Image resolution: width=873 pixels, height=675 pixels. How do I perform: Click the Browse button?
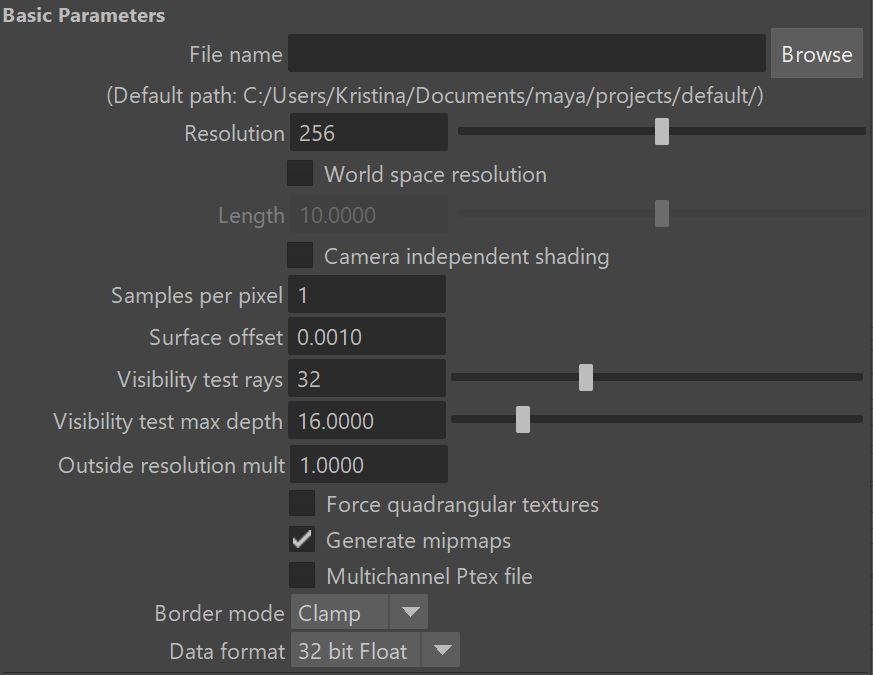(816, 54)
